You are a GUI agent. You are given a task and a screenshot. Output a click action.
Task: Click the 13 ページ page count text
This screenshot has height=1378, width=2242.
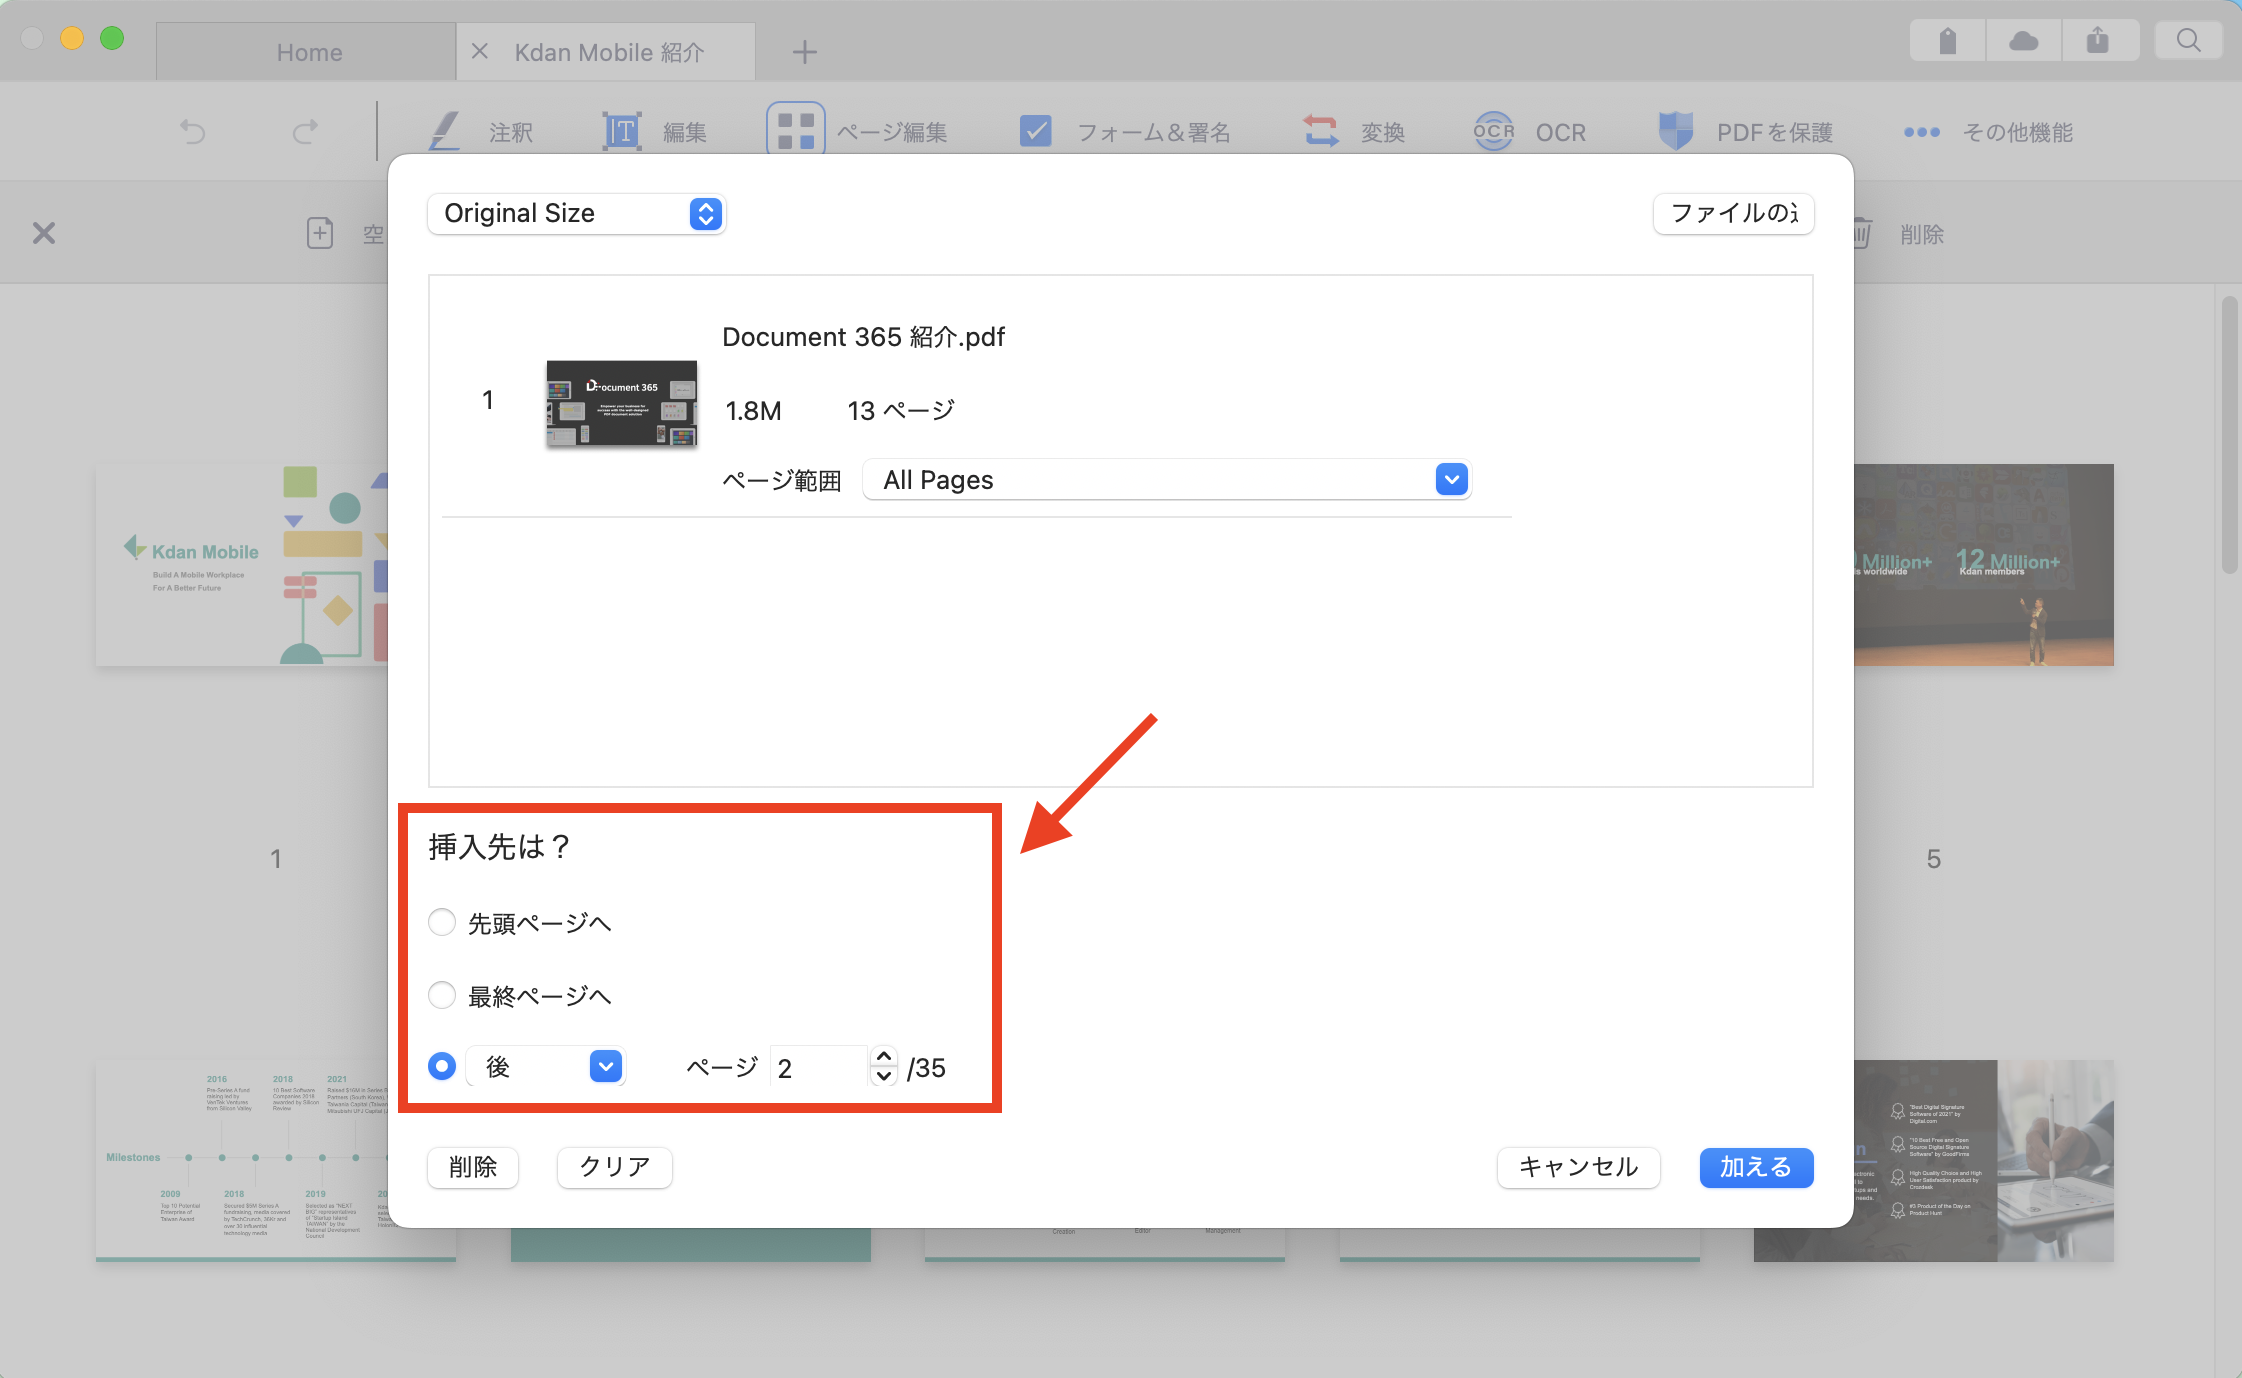pos(901,411)
